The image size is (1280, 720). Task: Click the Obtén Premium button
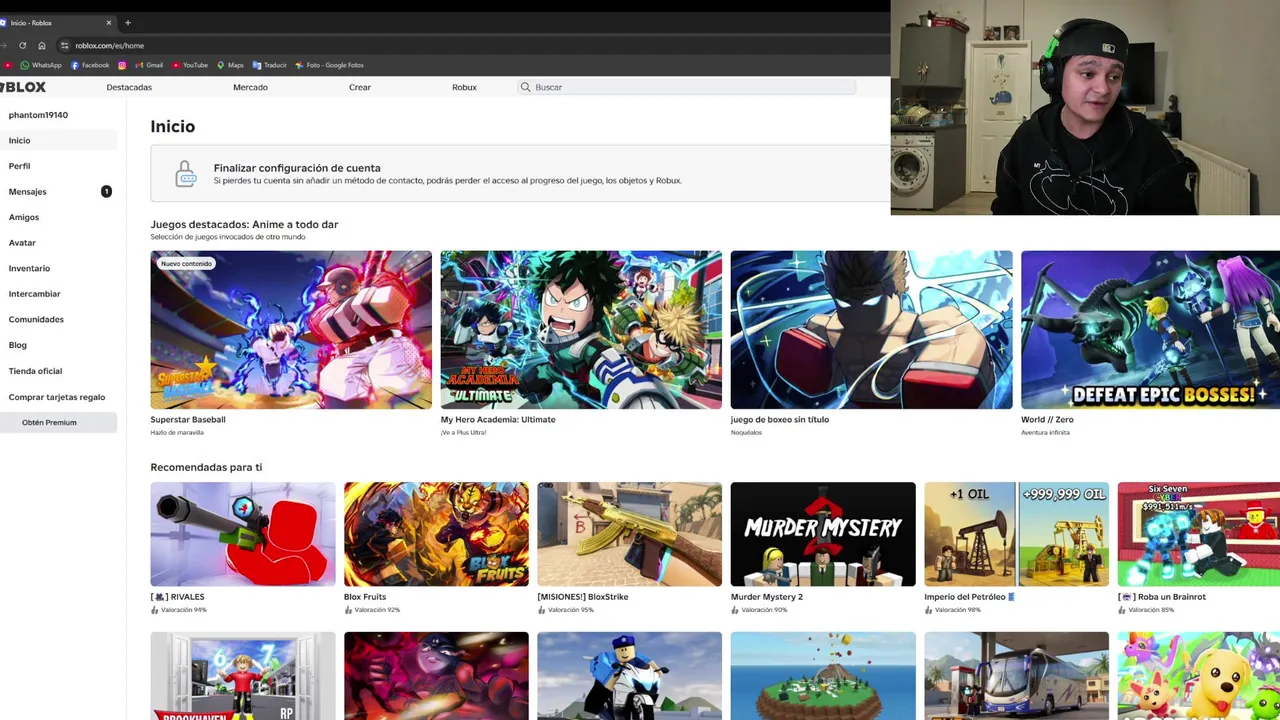(x=58, y=422)
